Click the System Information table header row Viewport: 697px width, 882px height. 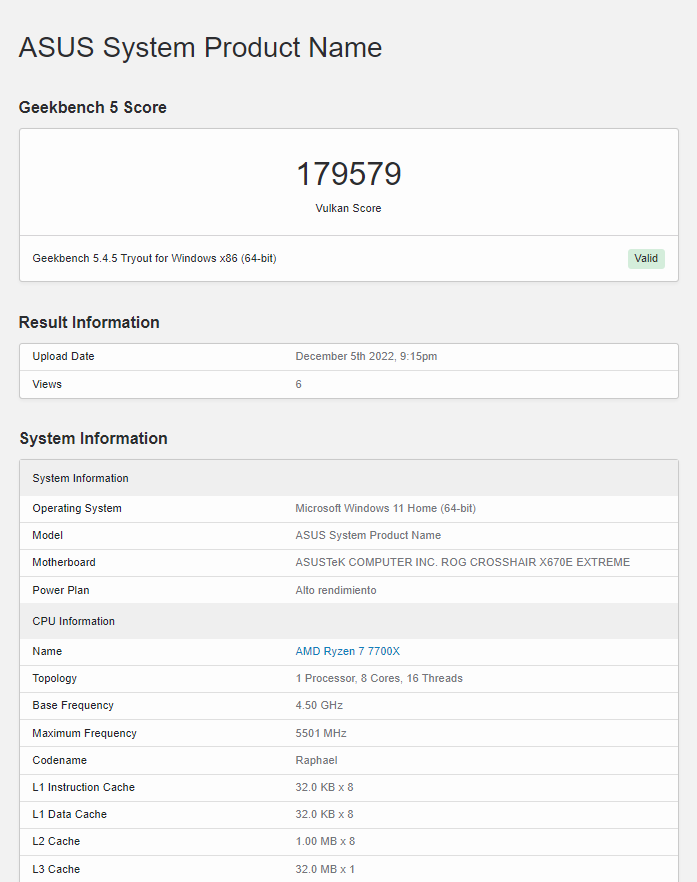click(349, 478)
